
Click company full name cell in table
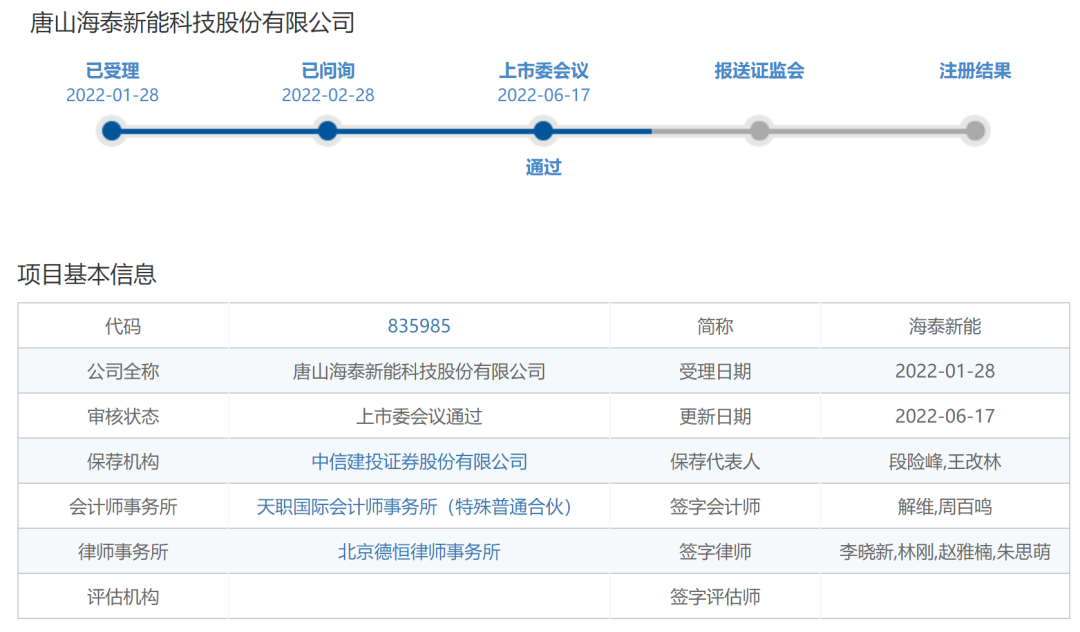[x=419, y=371]
